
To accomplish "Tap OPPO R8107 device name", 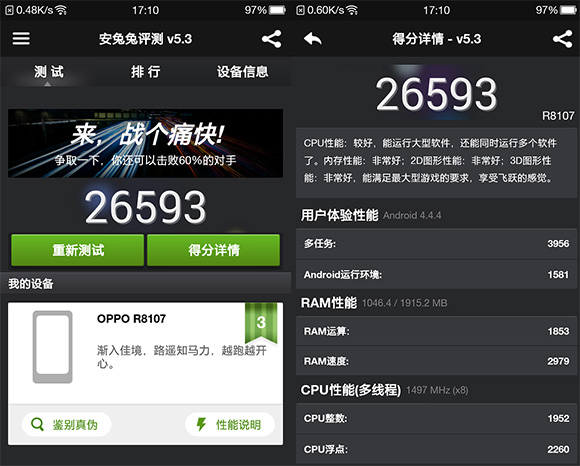I will point(131,319).
